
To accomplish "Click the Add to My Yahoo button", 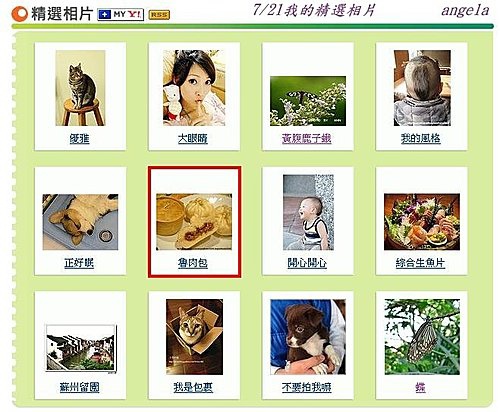I will tap(120, 15).
